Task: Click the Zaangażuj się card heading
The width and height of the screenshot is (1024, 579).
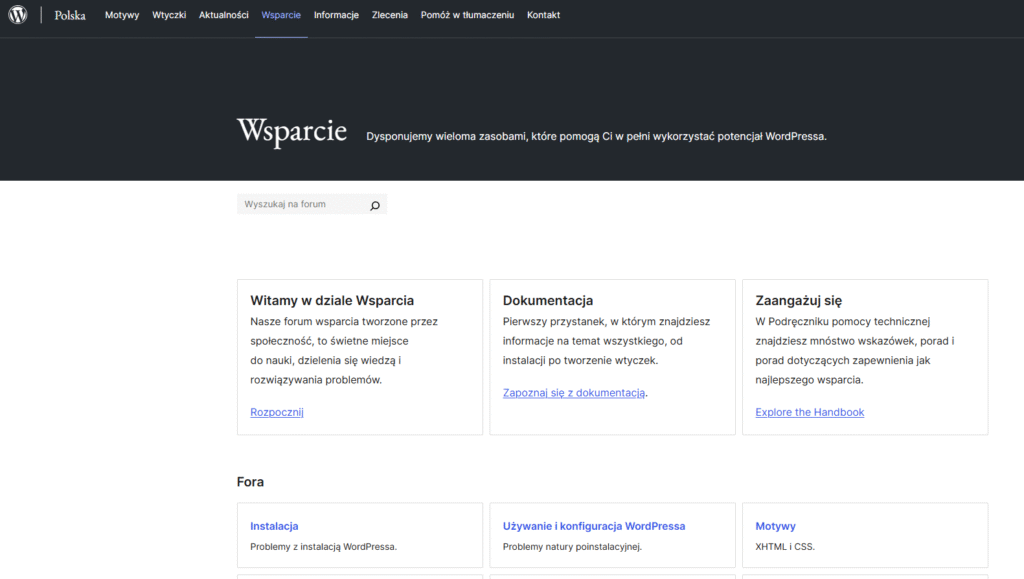Action: tap(799, 300)
